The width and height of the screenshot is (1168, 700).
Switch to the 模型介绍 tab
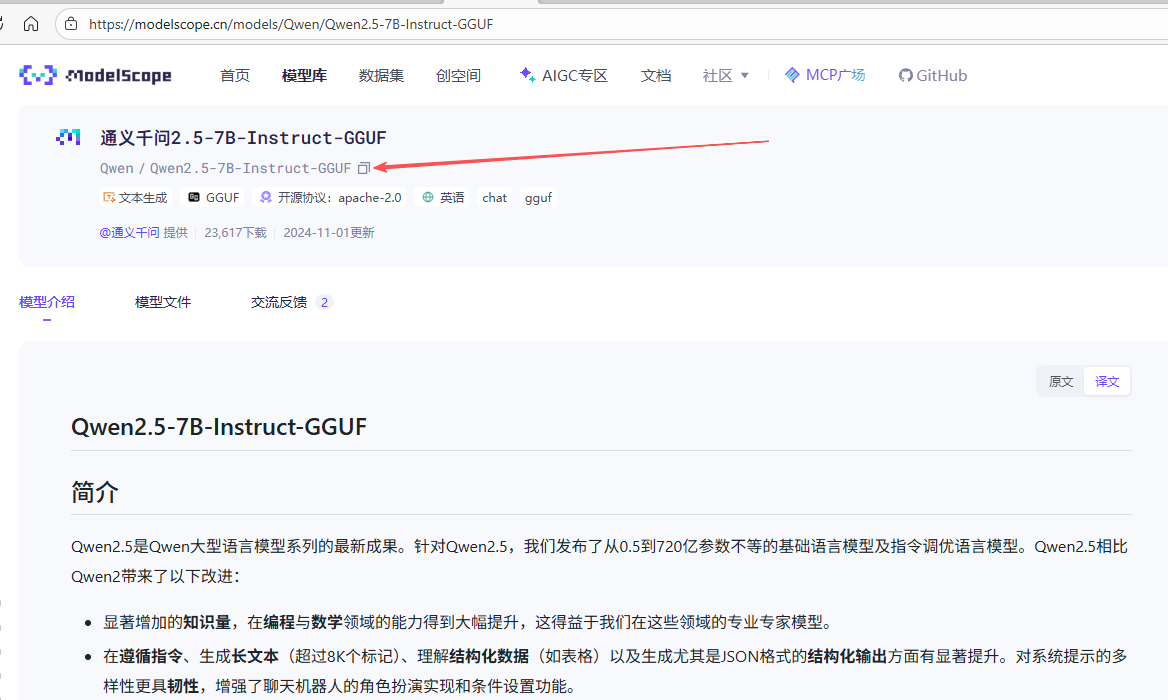pyautogui.click(x=46, y=302)
